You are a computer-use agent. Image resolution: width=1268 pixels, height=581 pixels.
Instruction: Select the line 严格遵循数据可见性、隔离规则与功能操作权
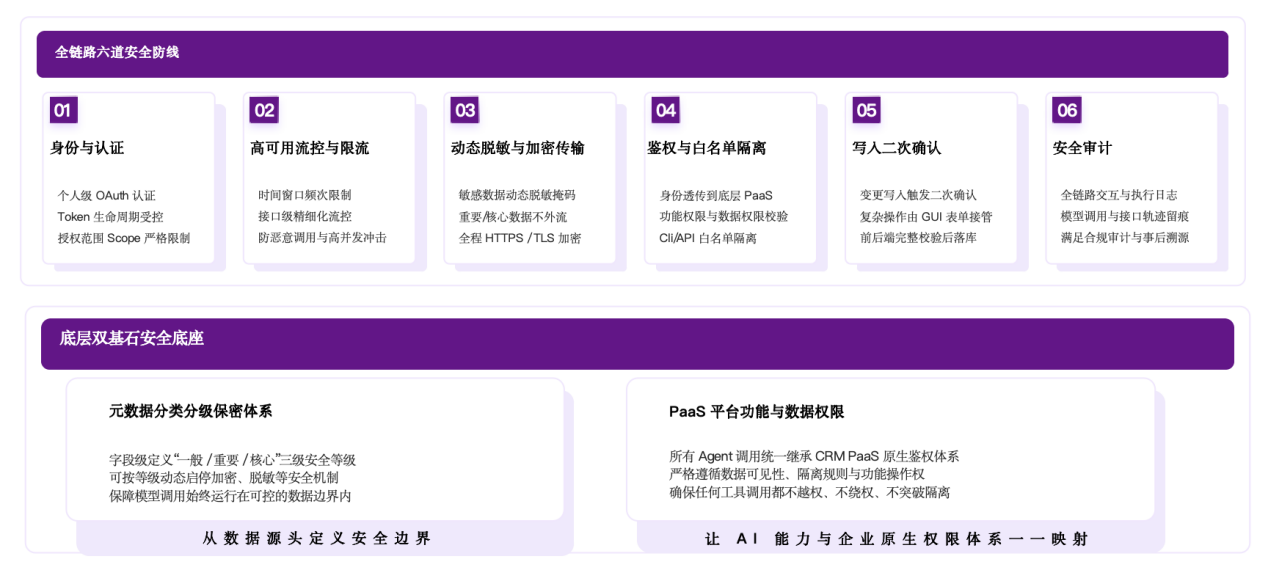pyautogui.click(x=797, y=474)
